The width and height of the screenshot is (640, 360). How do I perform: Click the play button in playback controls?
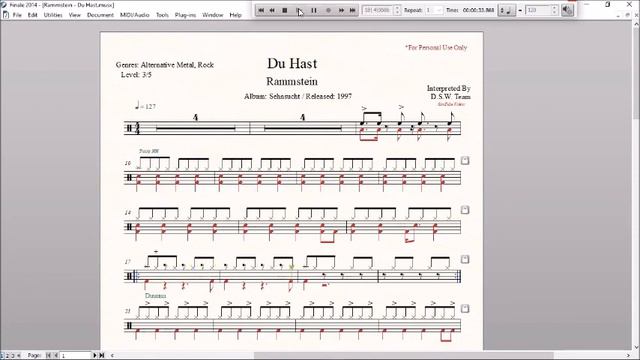pyautogui.click(x=299, y=10)
